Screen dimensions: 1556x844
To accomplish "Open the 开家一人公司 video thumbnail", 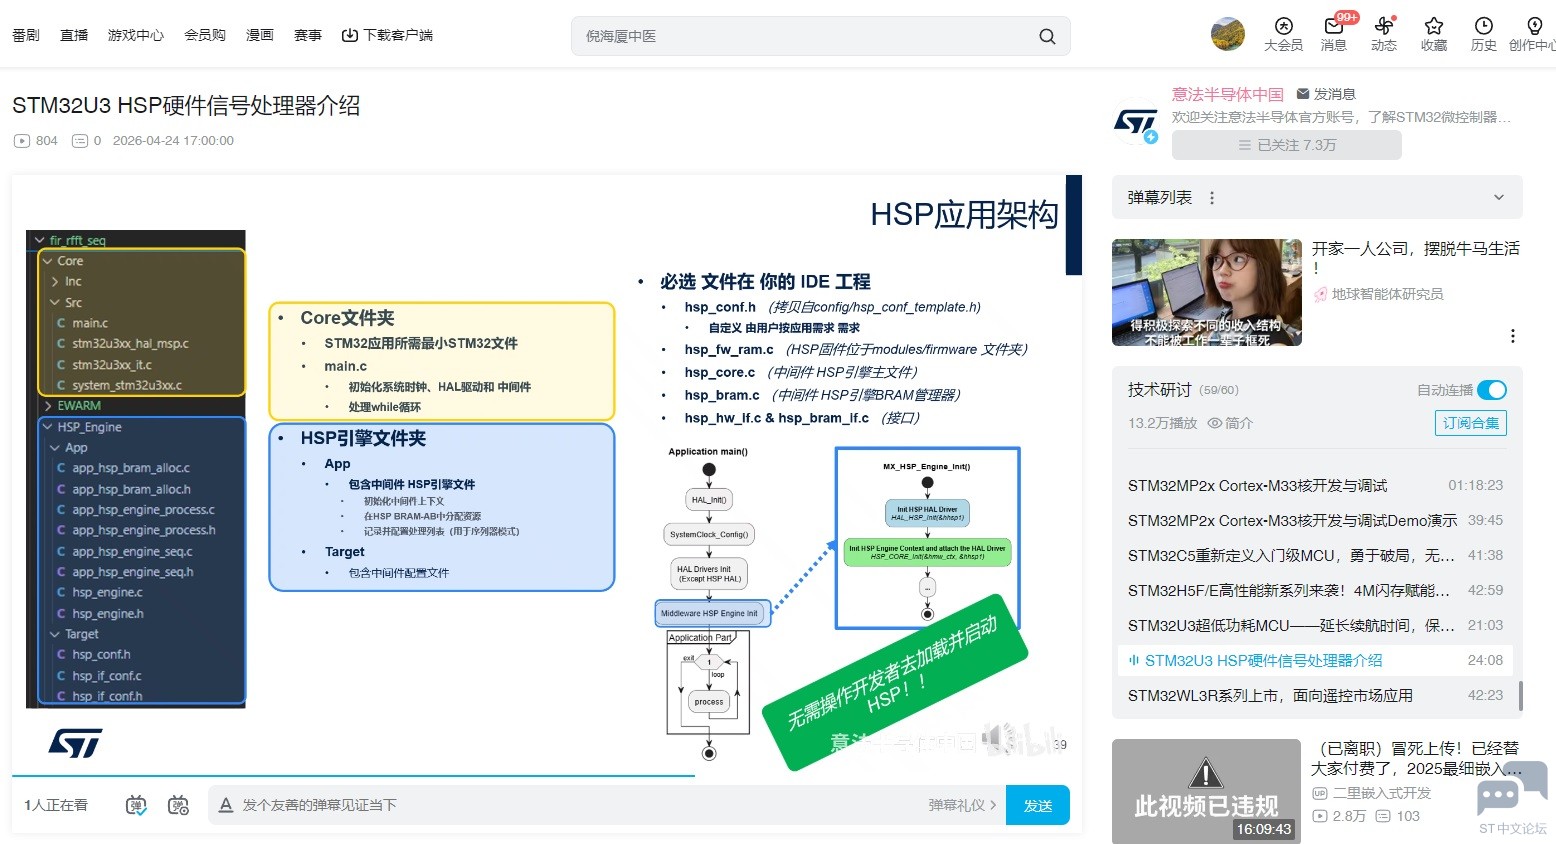I will (x=1207, y=292).
